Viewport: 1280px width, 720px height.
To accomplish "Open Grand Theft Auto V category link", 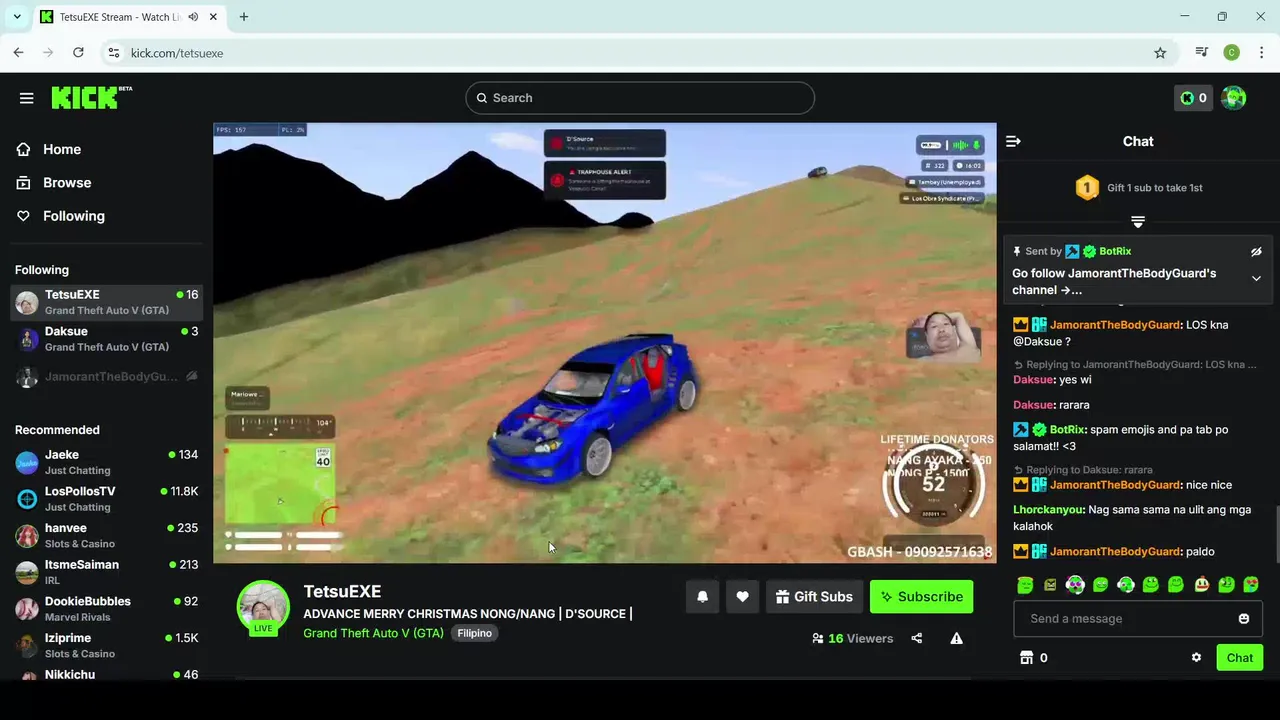I will pyautogui.click(x=373, y=633).
